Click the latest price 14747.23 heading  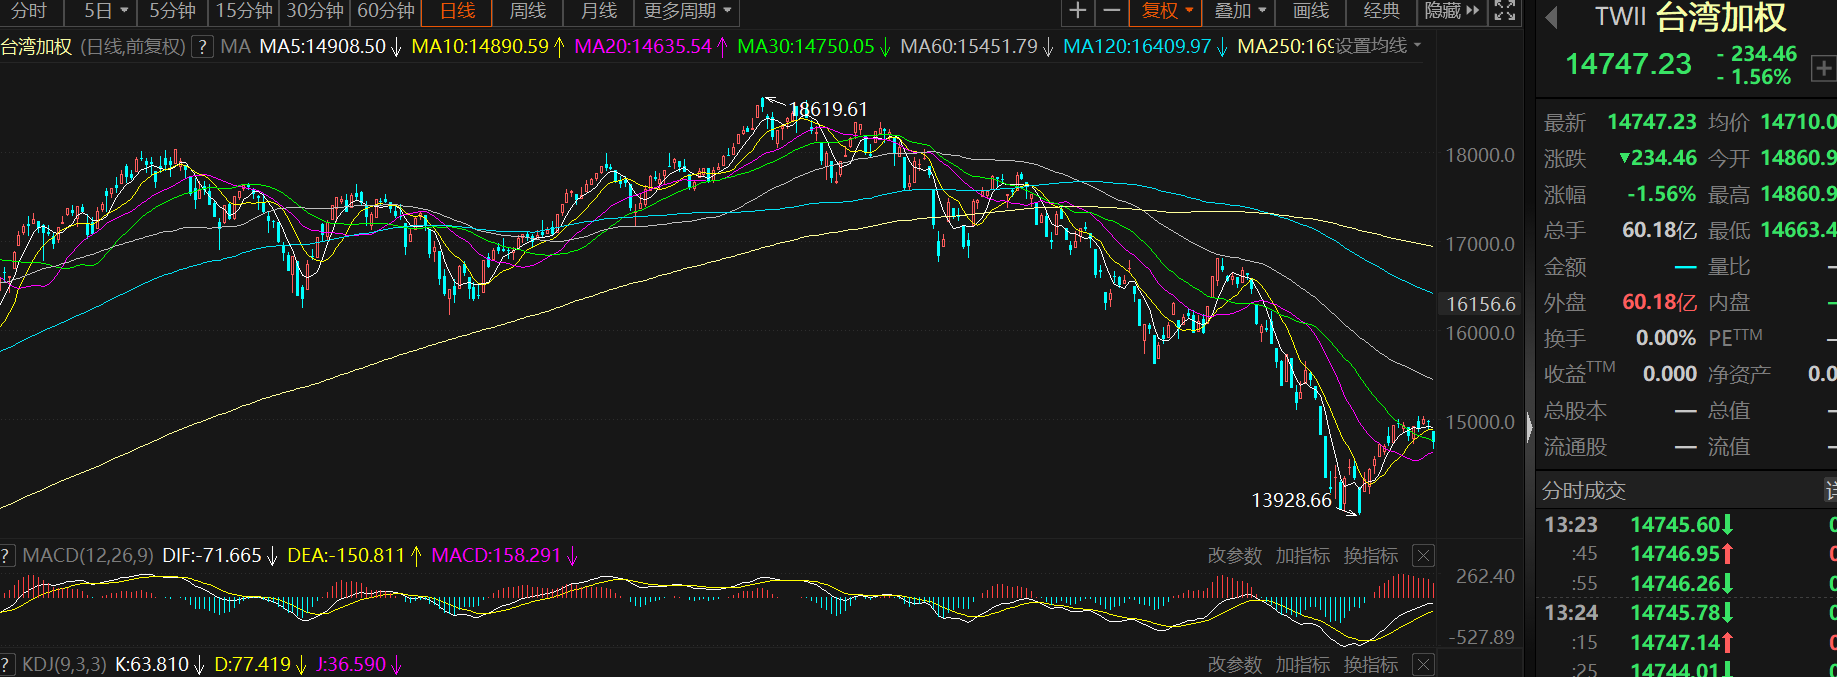click(1628, 64)
